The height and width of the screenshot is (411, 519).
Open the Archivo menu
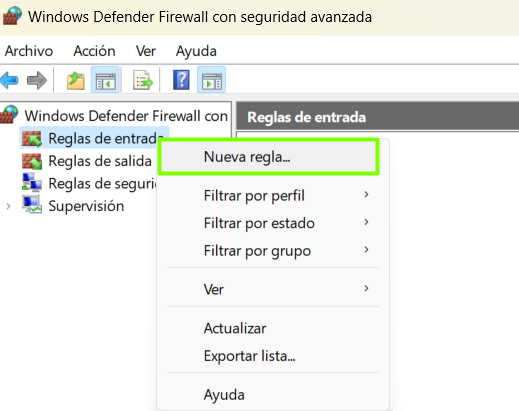point(29,51)
